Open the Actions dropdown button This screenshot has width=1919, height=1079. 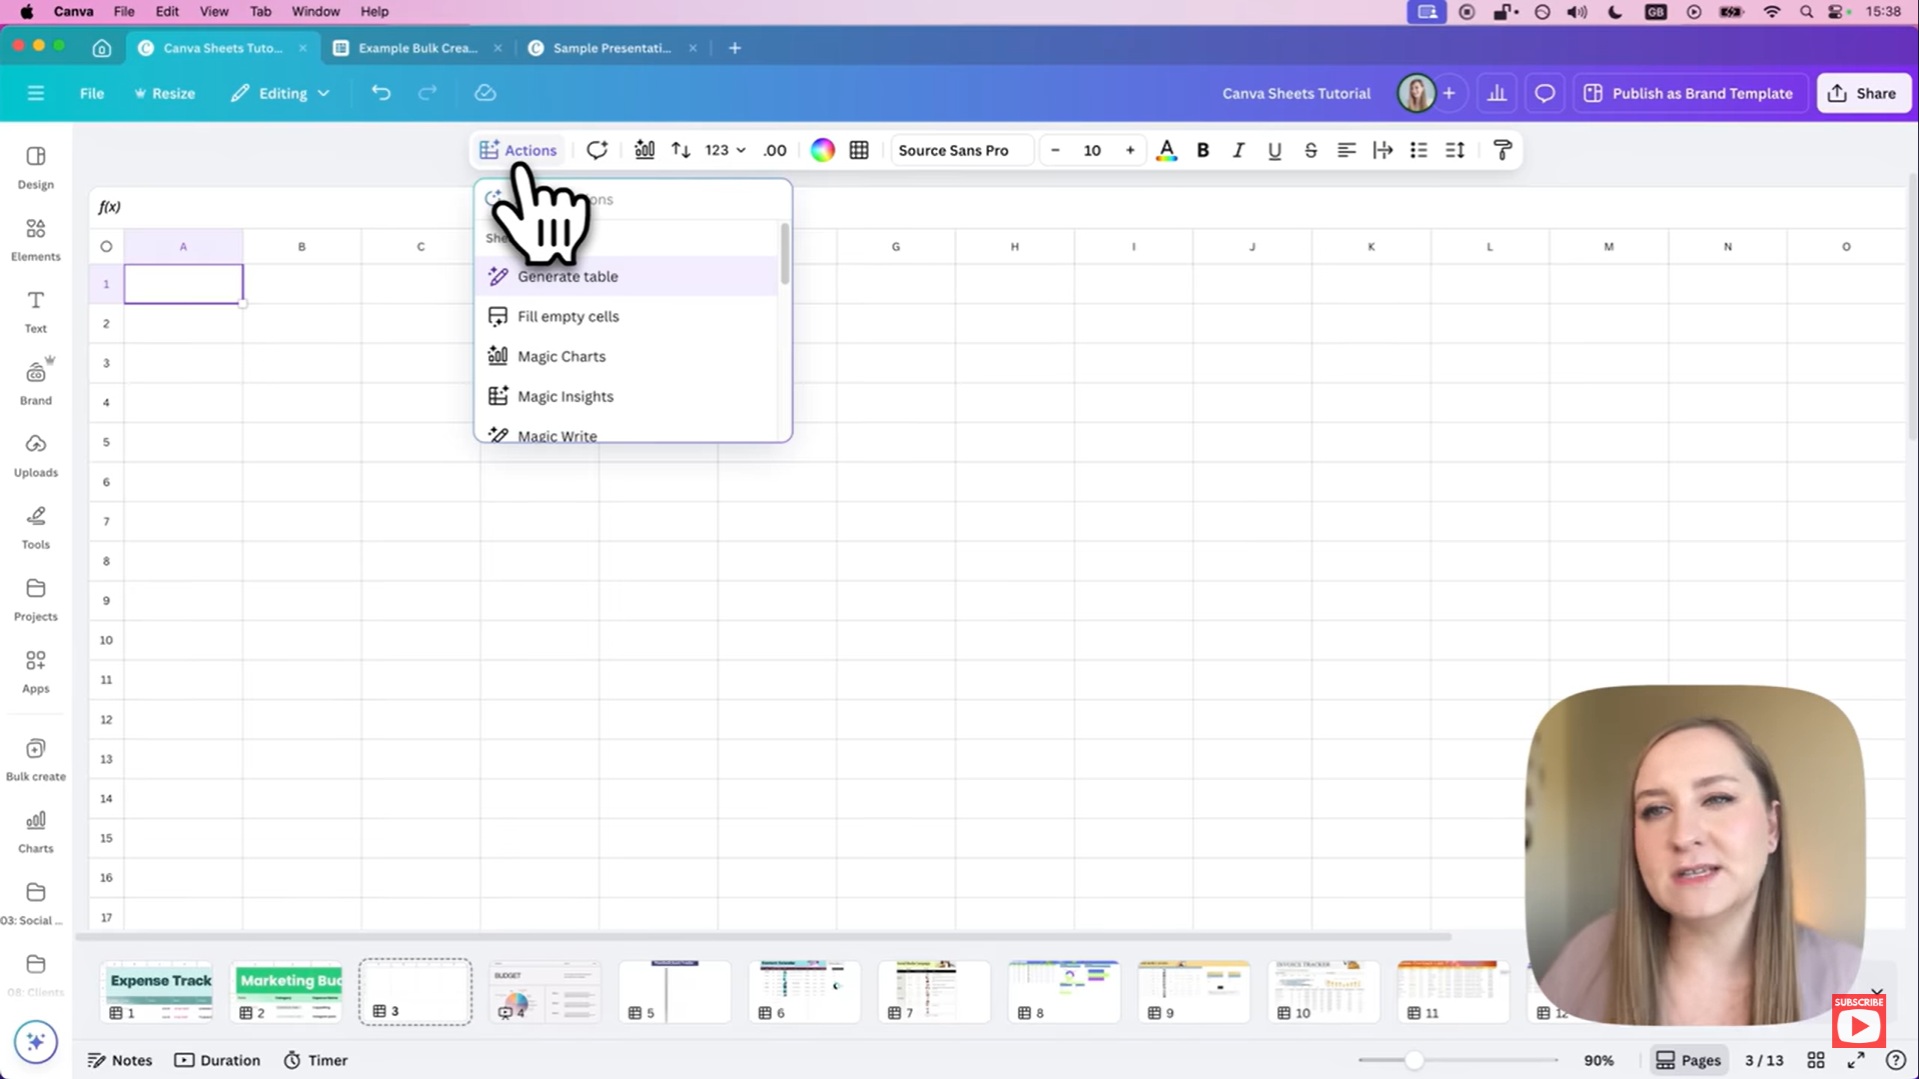click(518, 150)
